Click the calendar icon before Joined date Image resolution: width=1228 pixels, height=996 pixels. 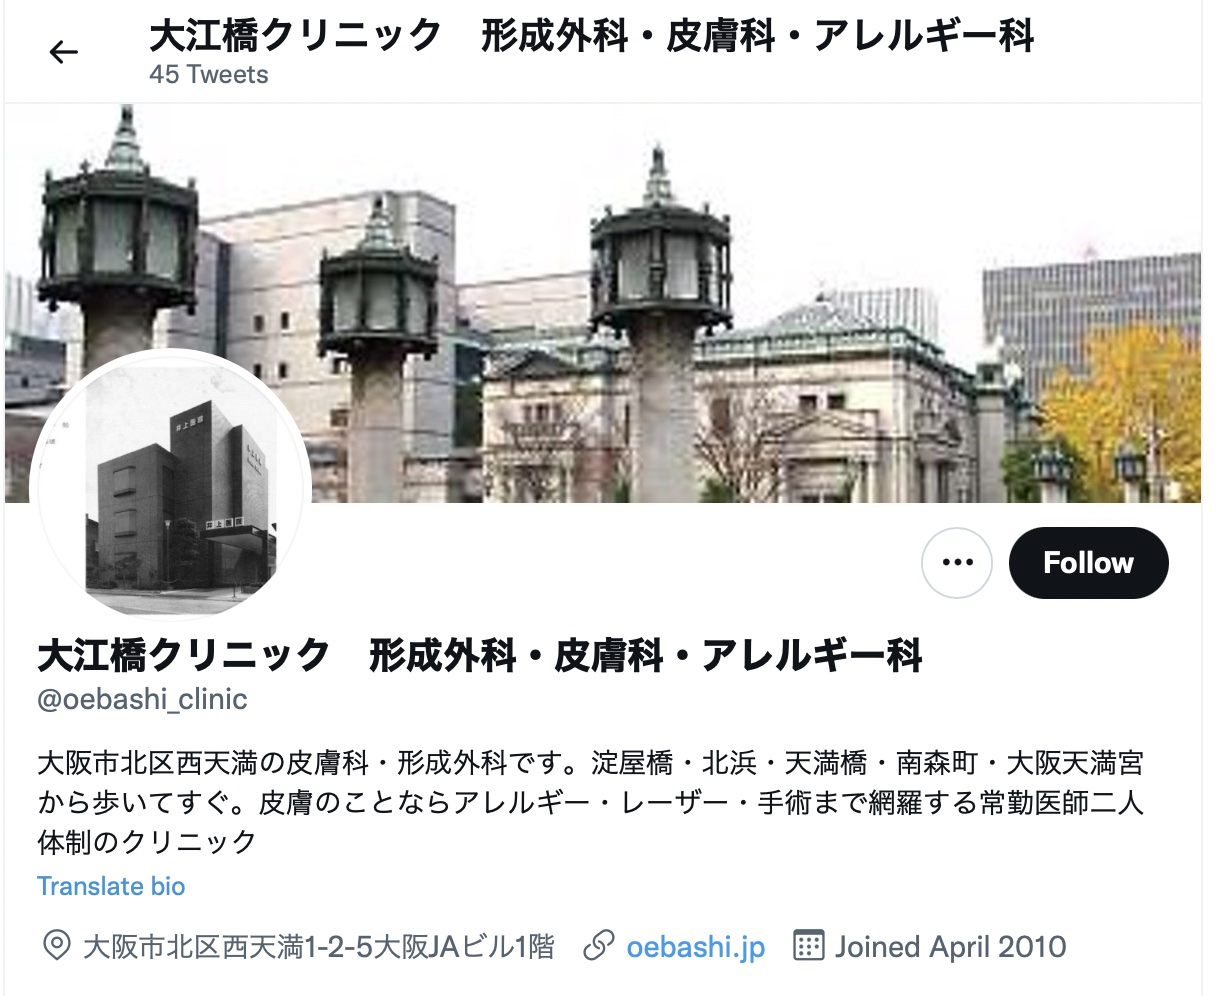pyautogui.click(x=808, y=945)
